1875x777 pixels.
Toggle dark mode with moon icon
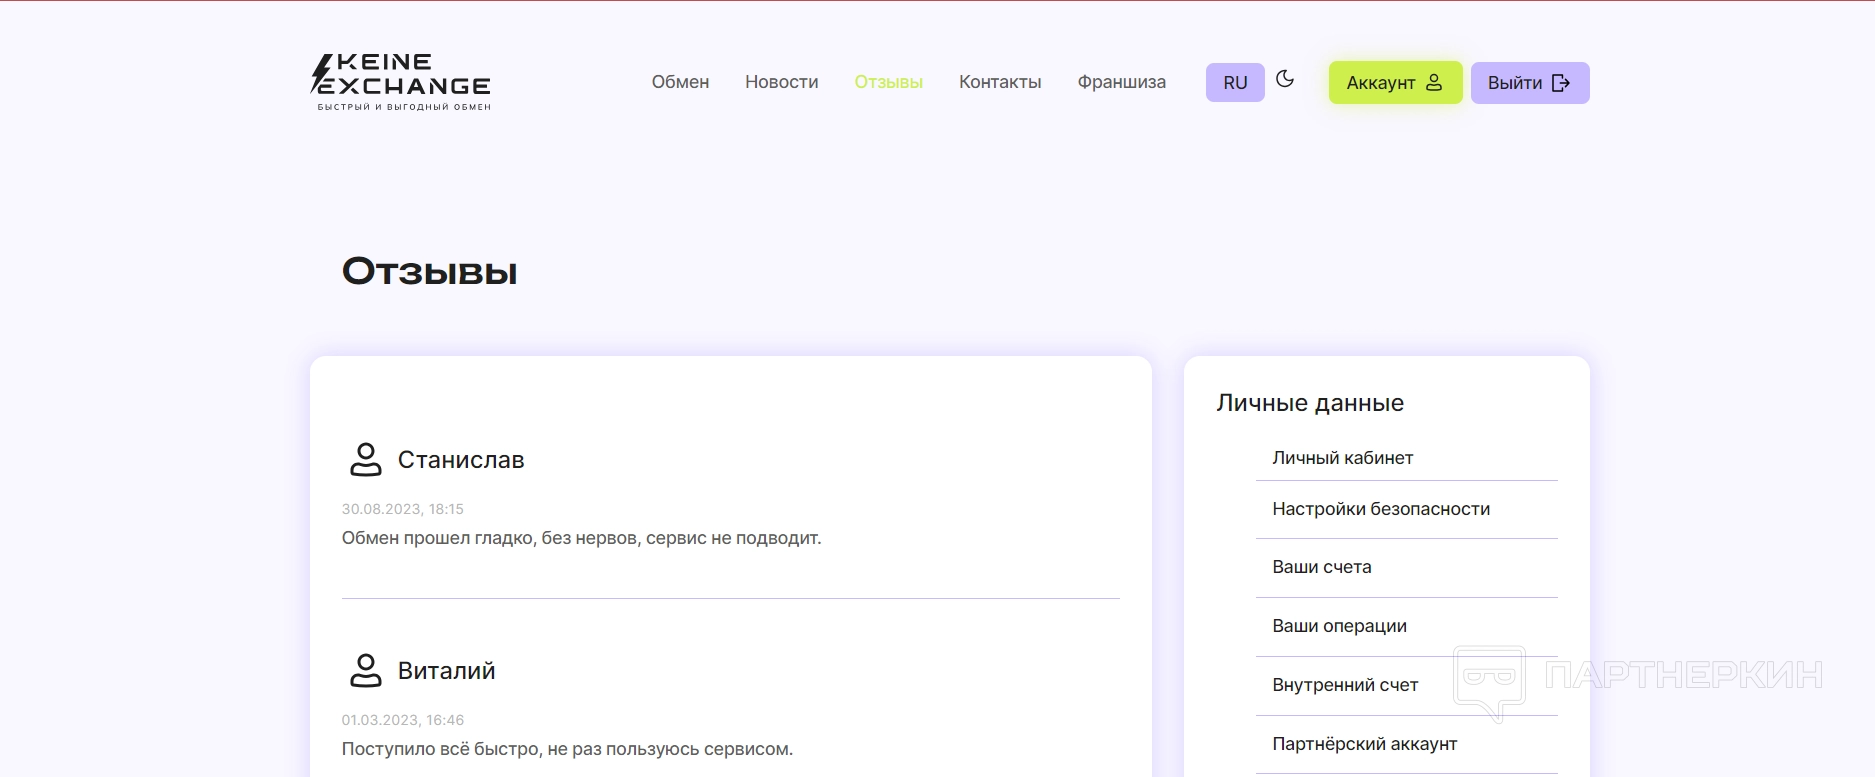click(x=1285, y=79)
